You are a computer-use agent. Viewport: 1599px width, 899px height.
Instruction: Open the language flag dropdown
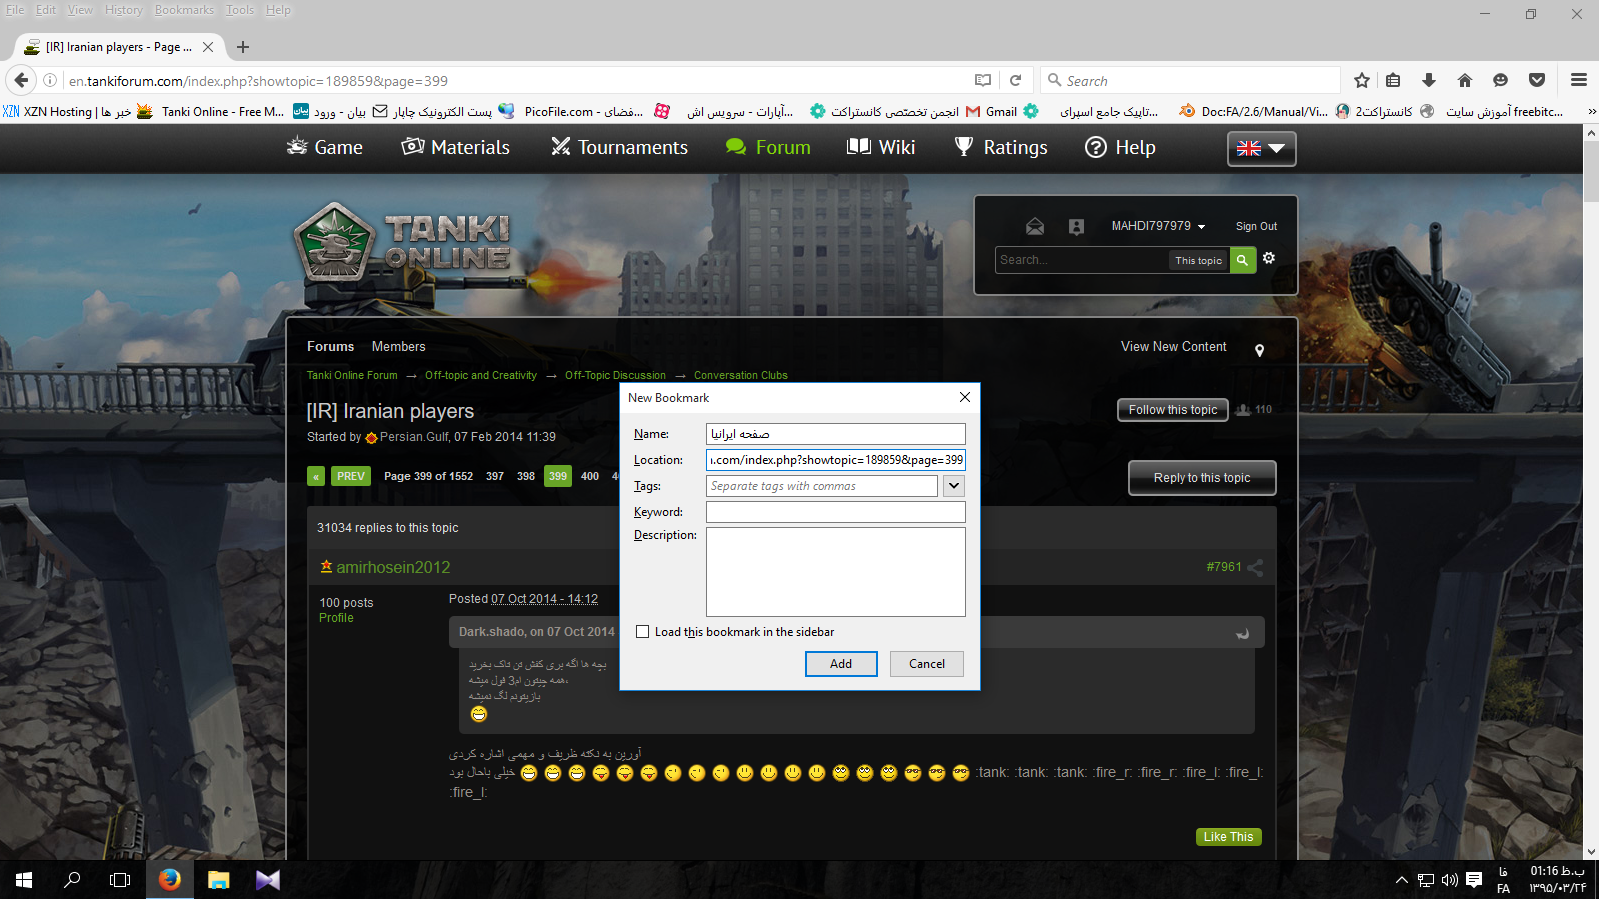click(1261, 148)
